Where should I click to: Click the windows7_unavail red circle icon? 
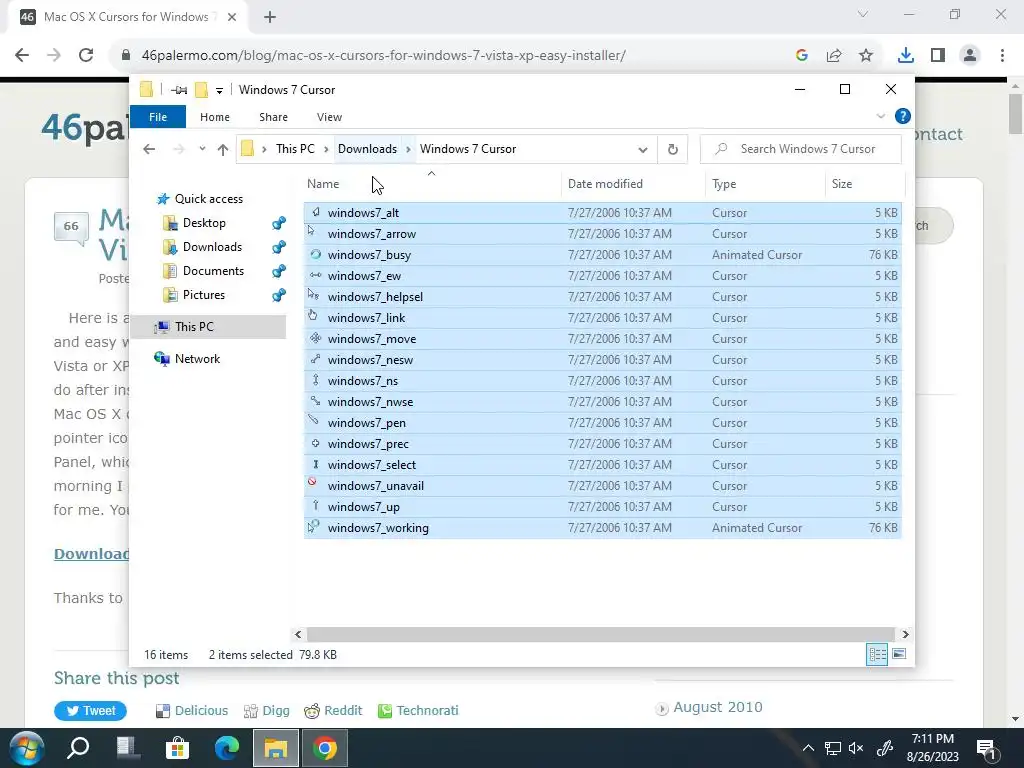pos(312,482)
